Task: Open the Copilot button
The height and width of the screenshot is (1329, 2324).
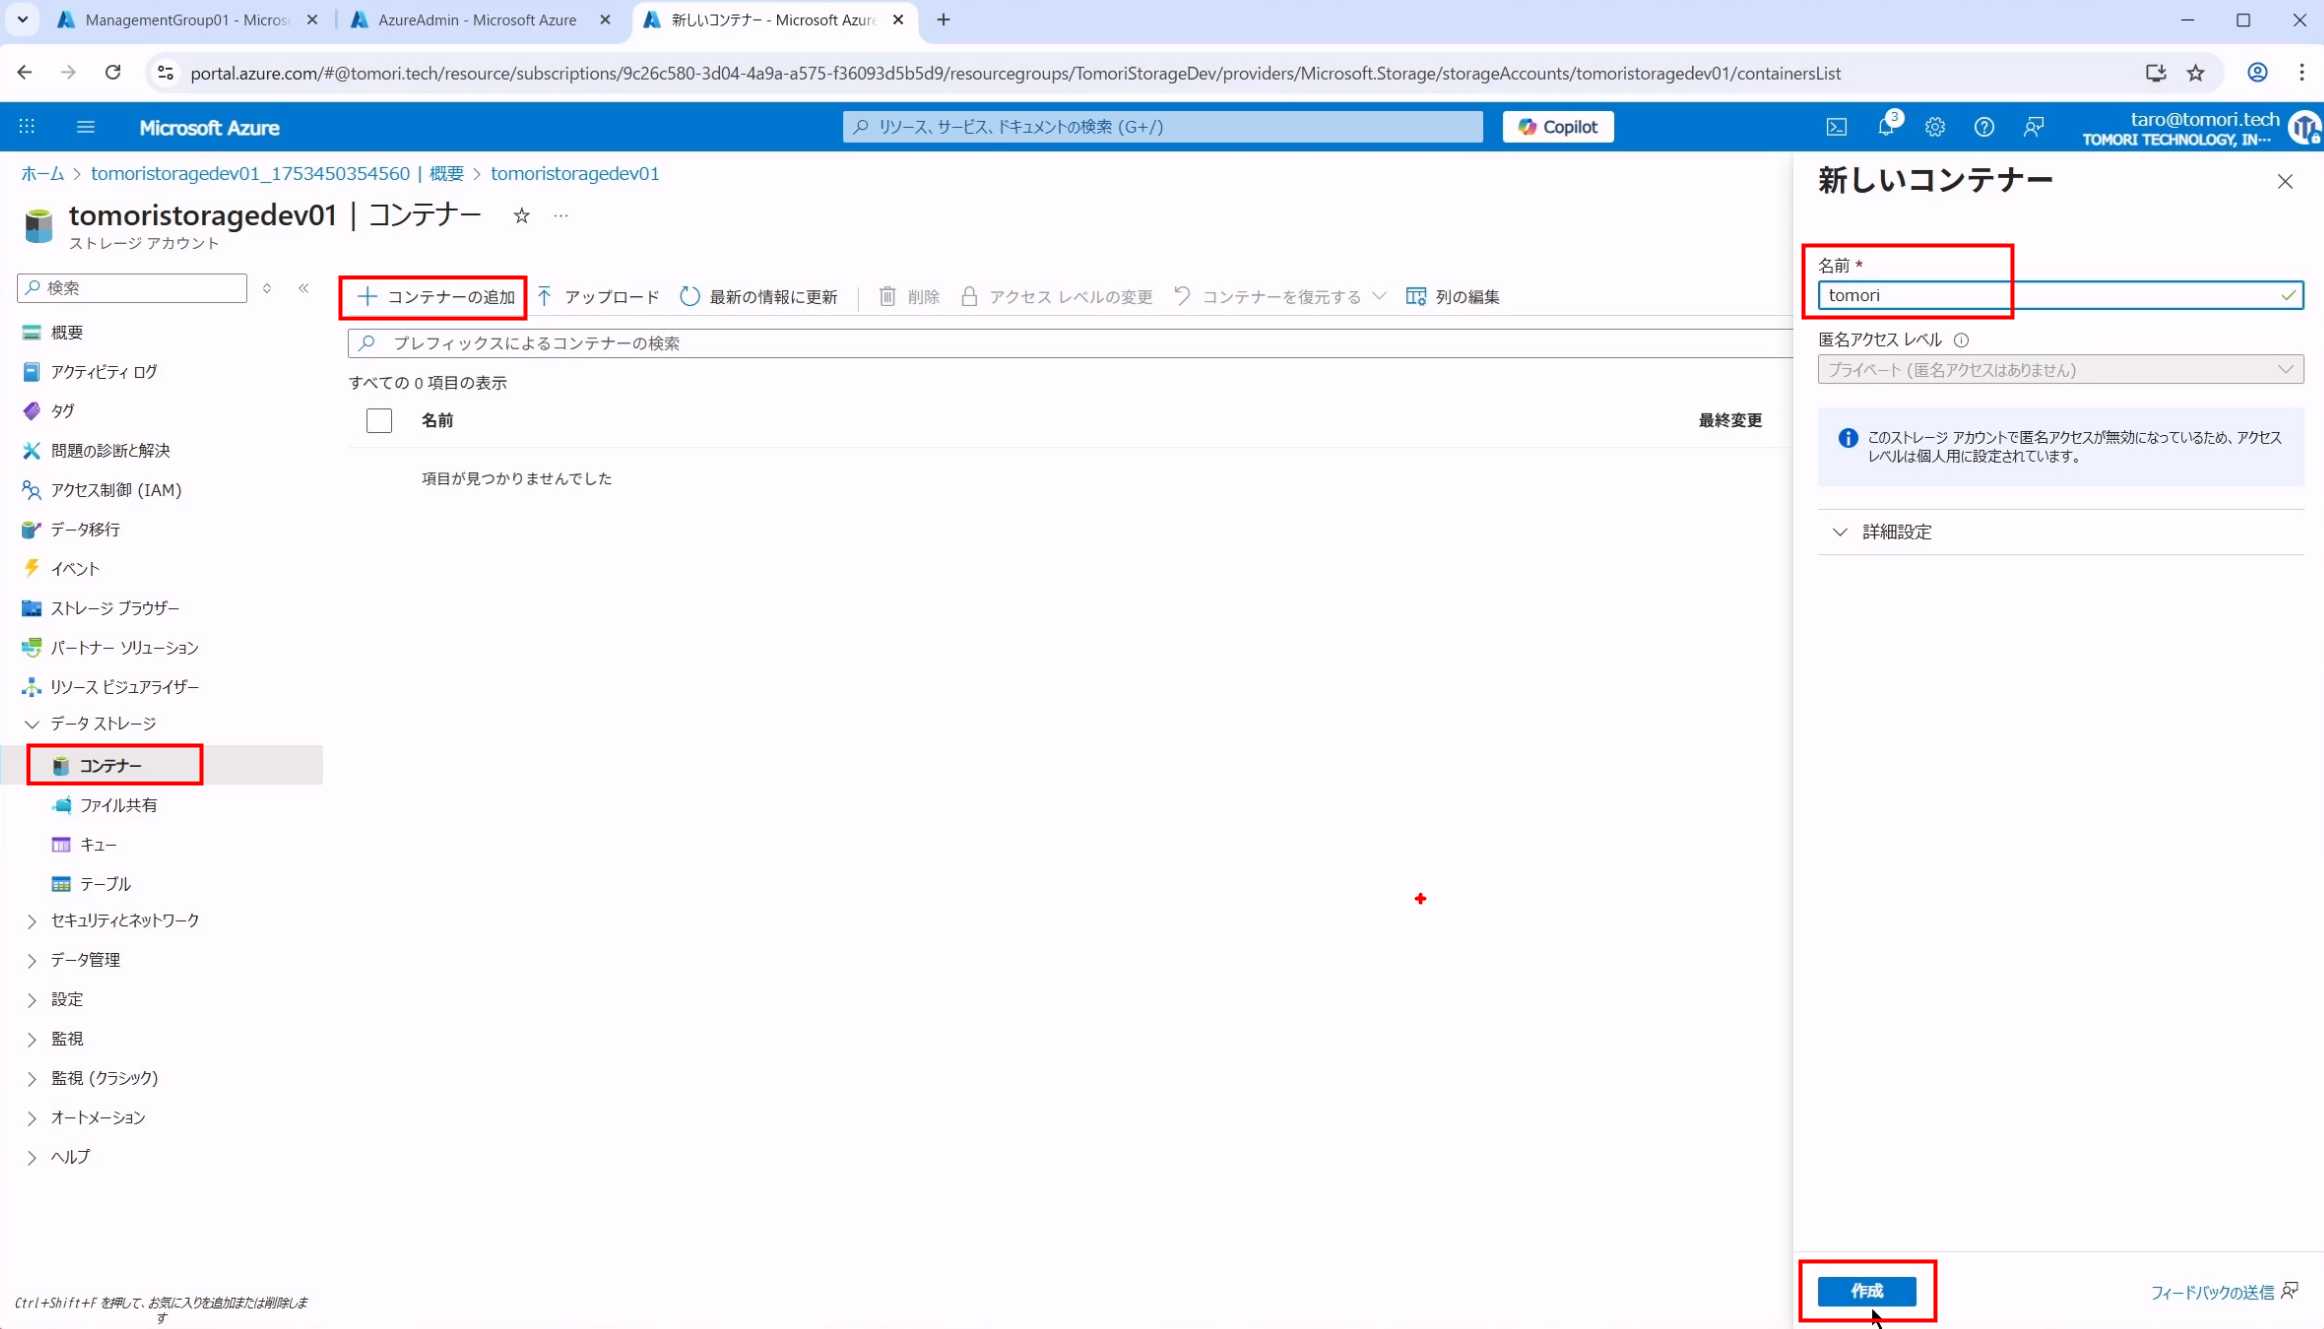Action: pos(1557,127)
